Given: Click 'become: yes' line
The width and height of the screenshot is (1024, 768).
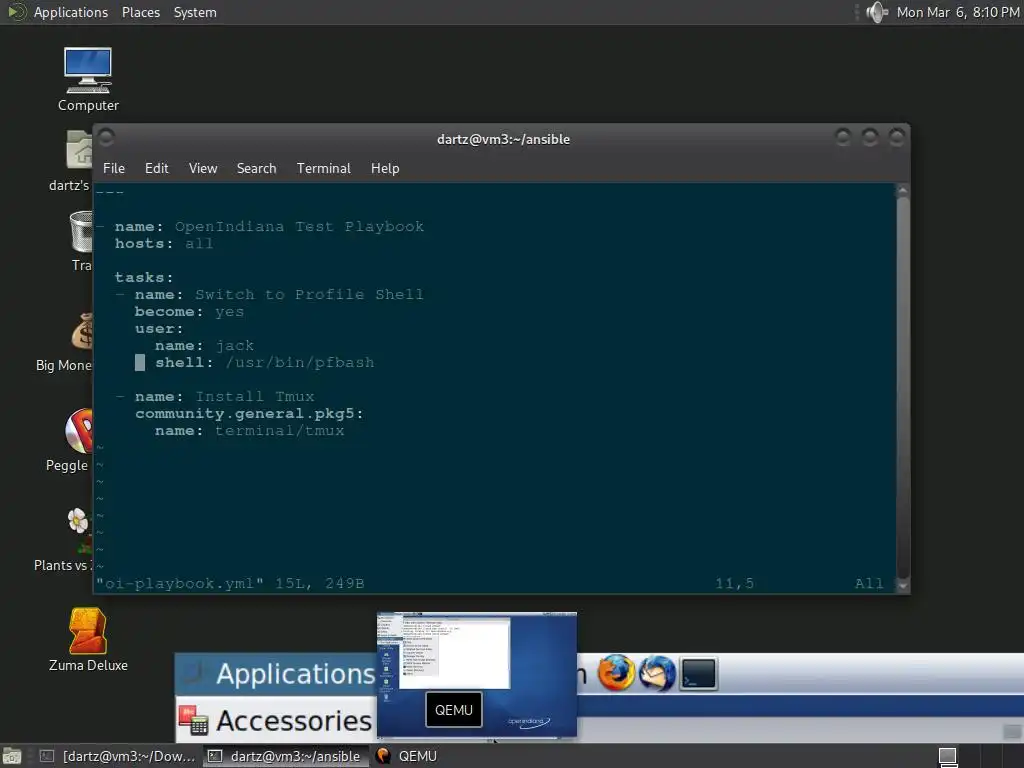Looking at the screenshot, I should (189, 312).
